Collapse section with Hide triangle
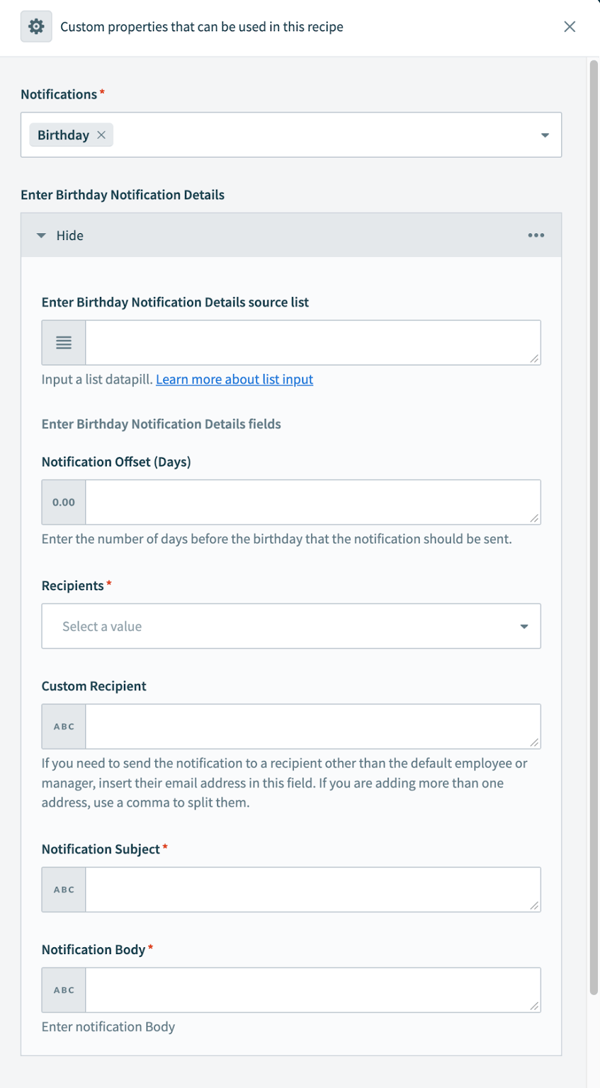Image resolution: width=600 pixels, height=1088 pixels. point(41,236)
